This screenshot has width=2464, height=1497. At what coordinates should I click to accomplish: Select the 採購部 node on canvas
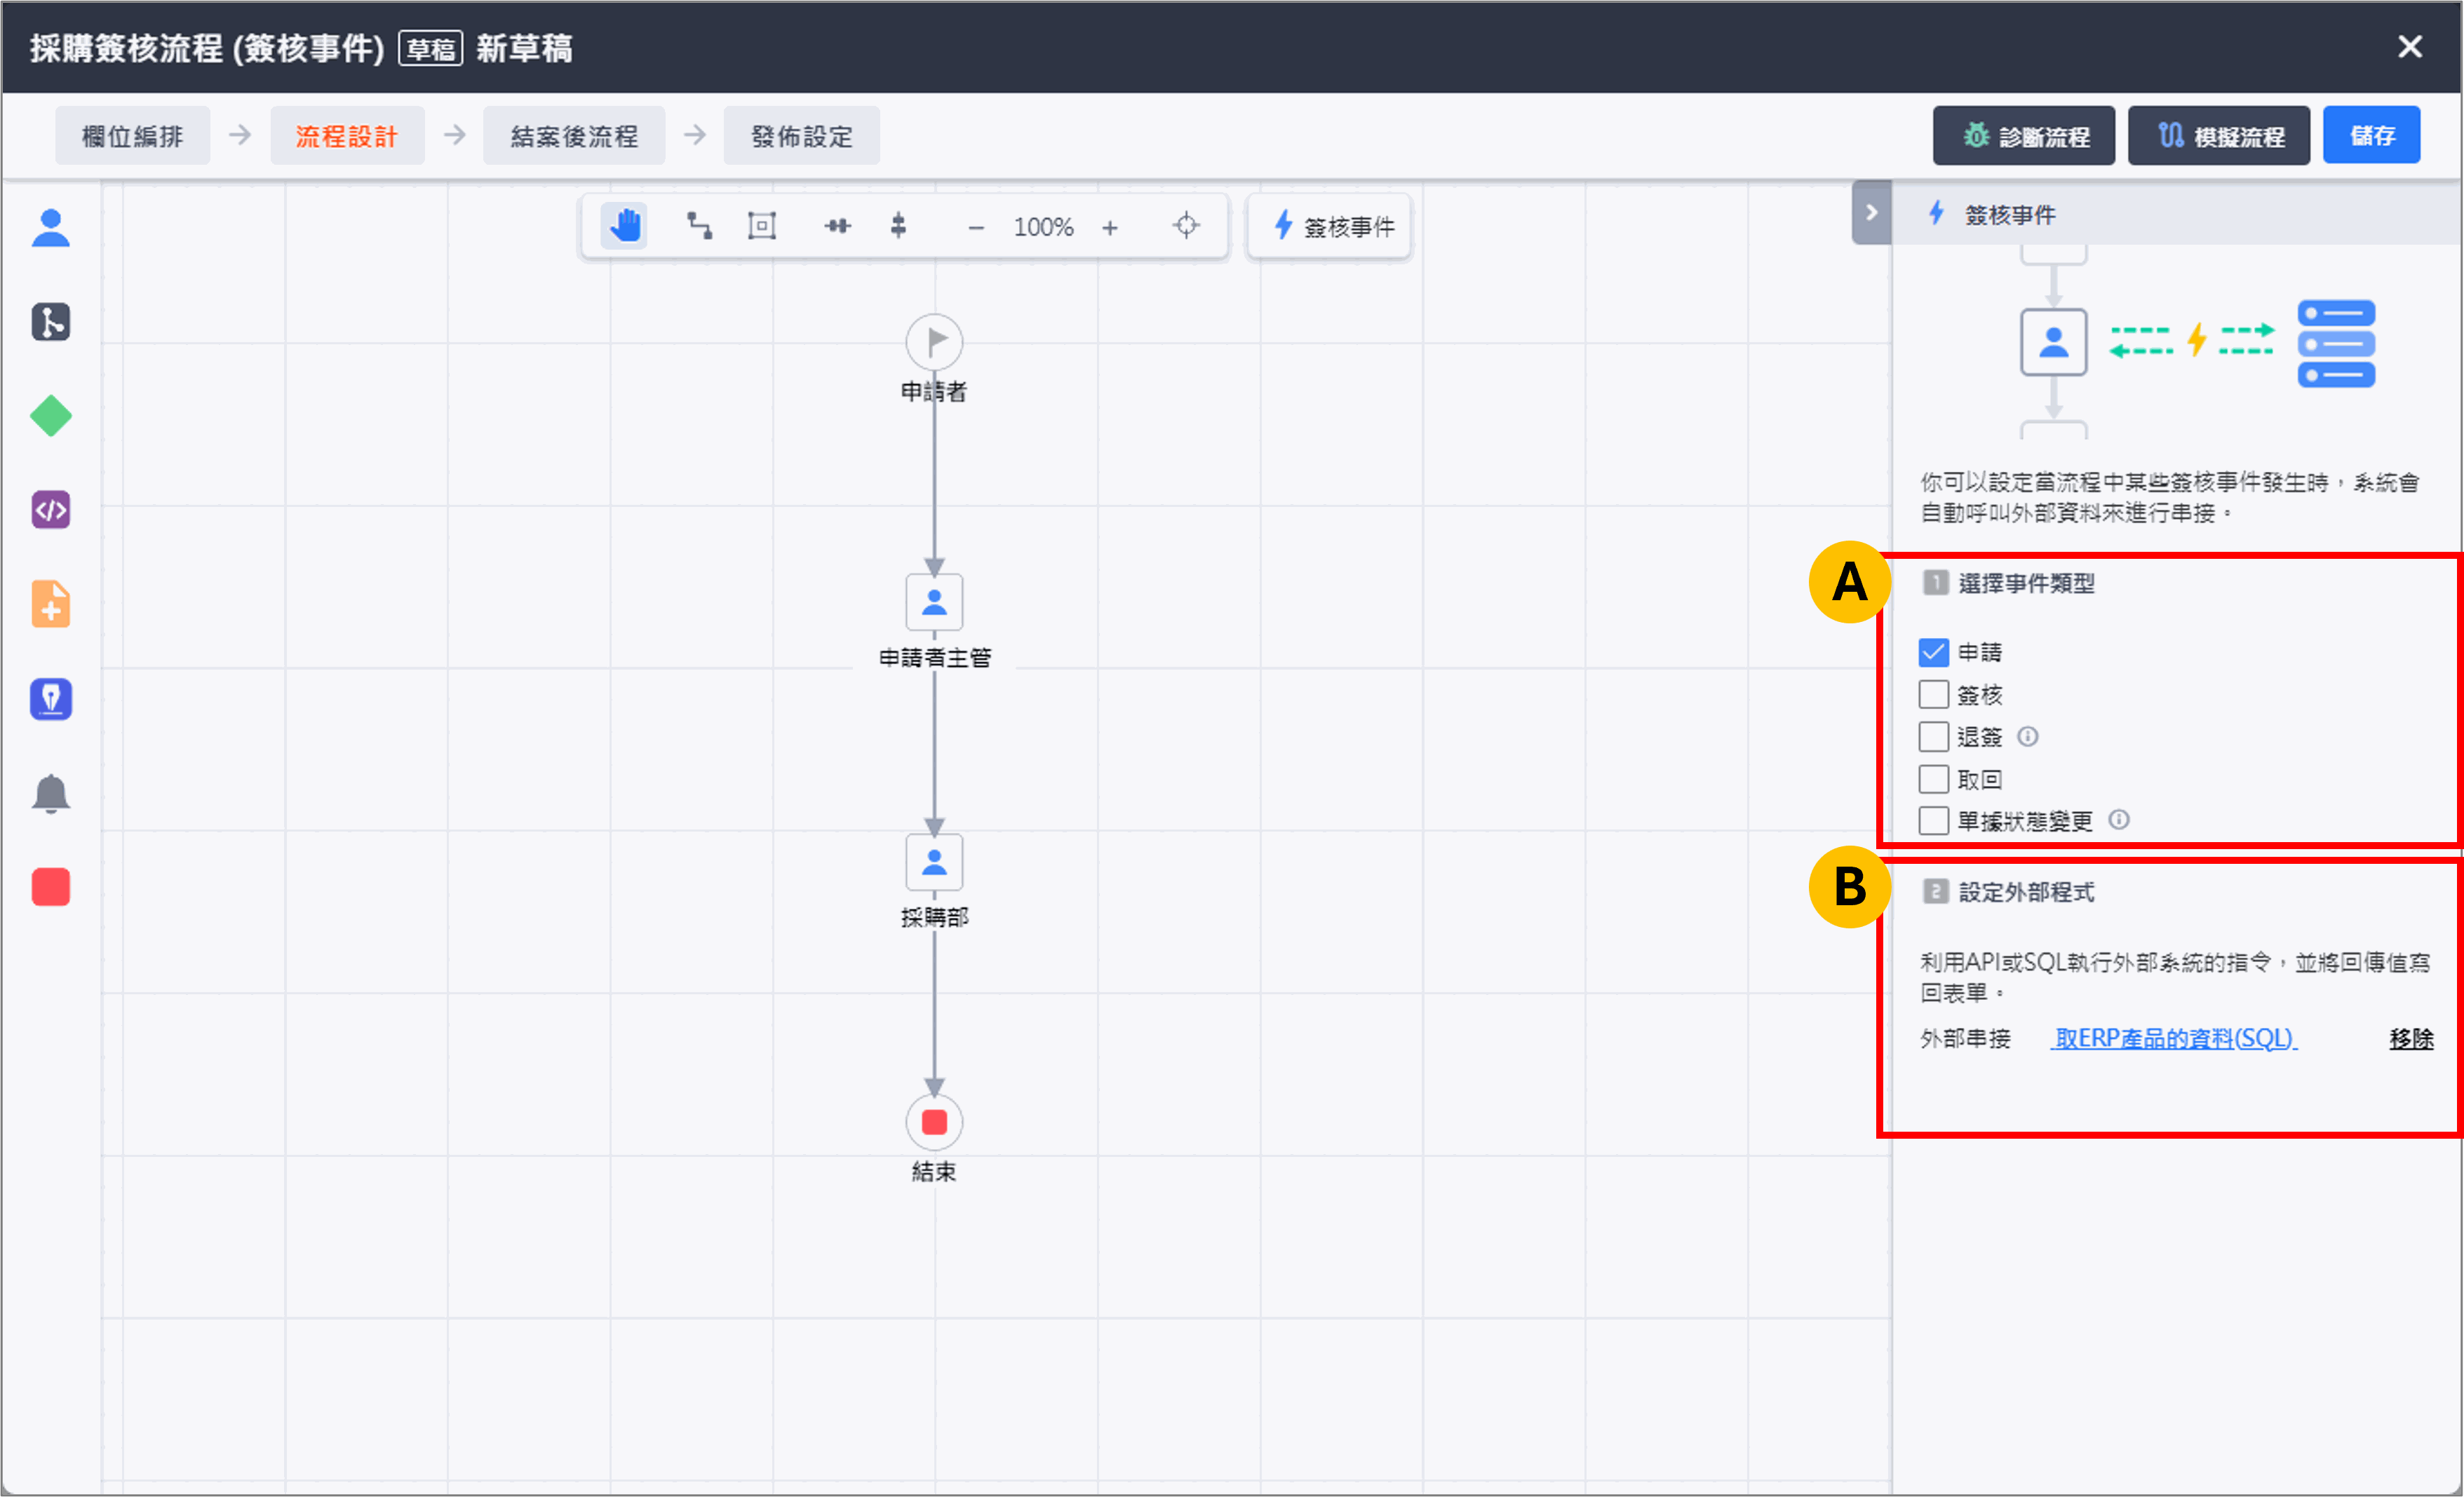click(934, 862)
